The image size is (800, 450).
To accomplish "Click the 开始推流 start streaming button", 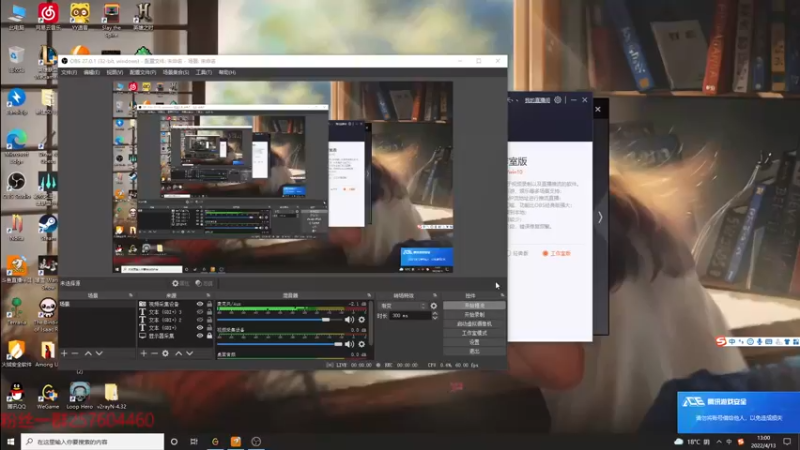I will [474, 306].
